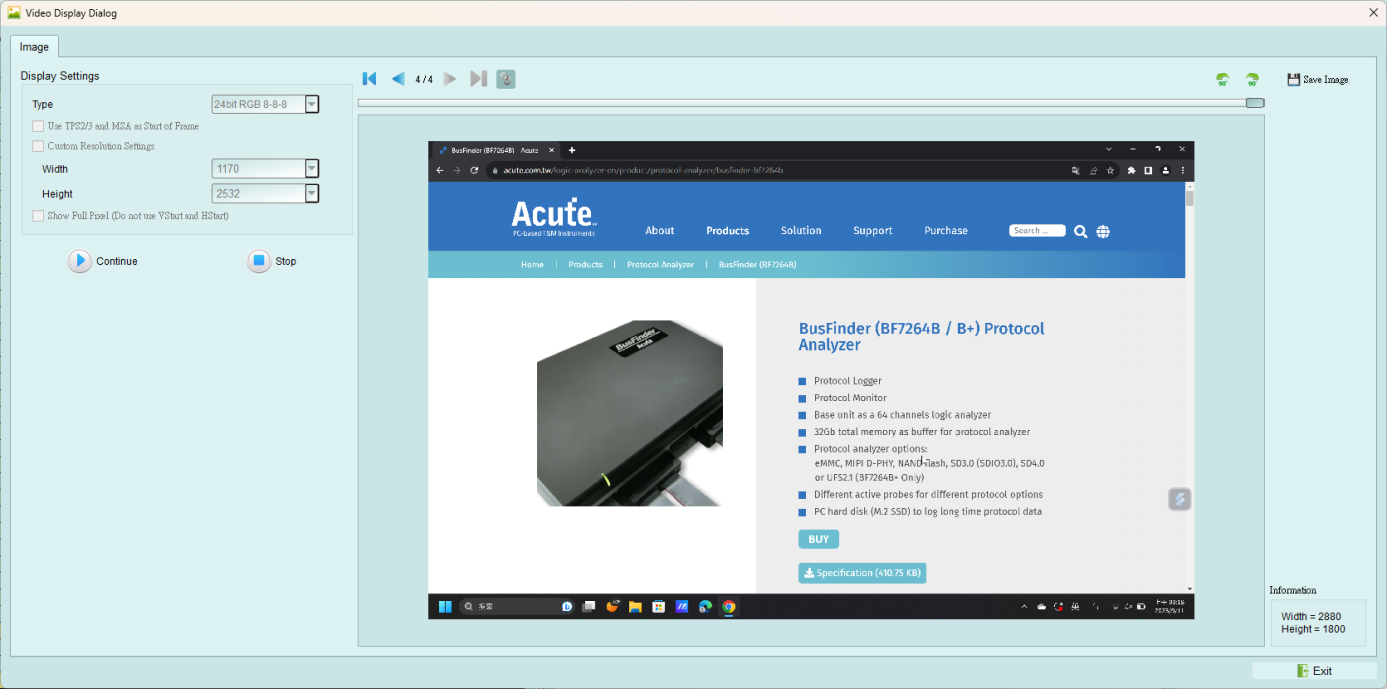Rotate image 90 degrees counterclockwise
The image size is (1387, 689).
tap(1222, 80)
